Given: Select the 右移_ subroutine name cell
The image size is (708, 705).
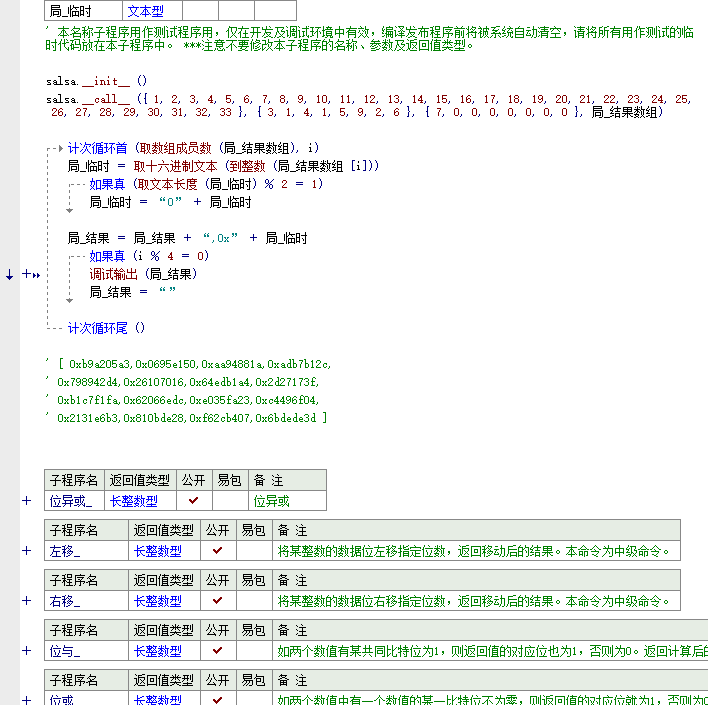Looking at the screenshot, I should point(86,601).
